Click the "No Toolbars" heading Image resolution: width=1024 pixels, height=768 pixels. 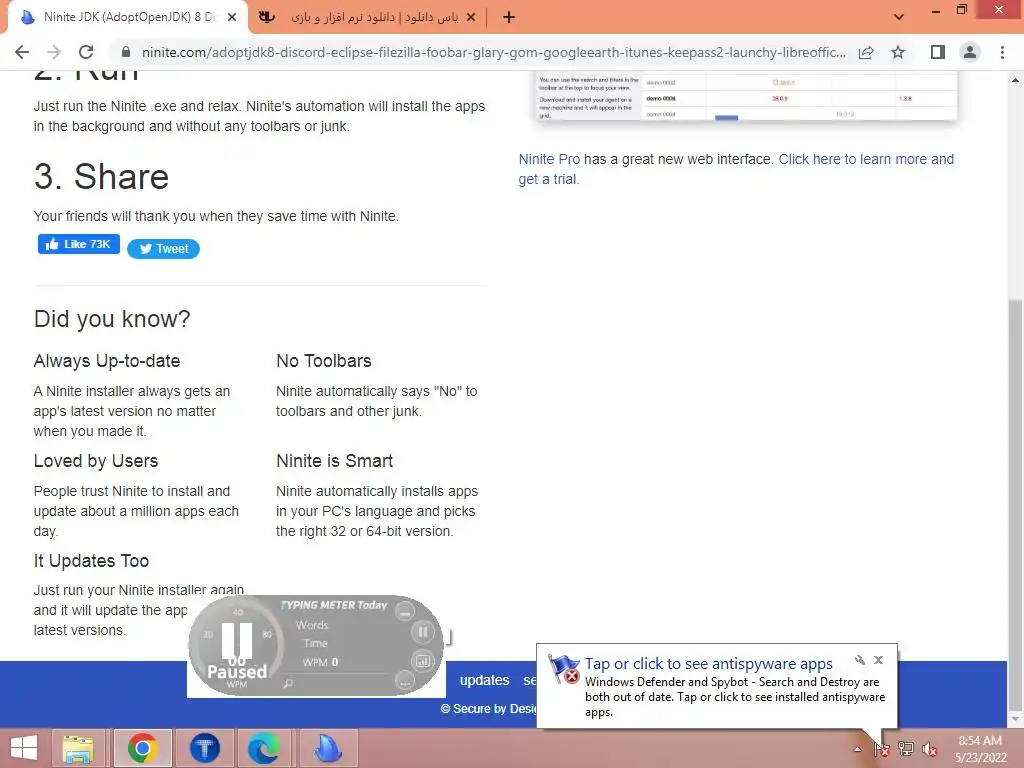(323, 361)
